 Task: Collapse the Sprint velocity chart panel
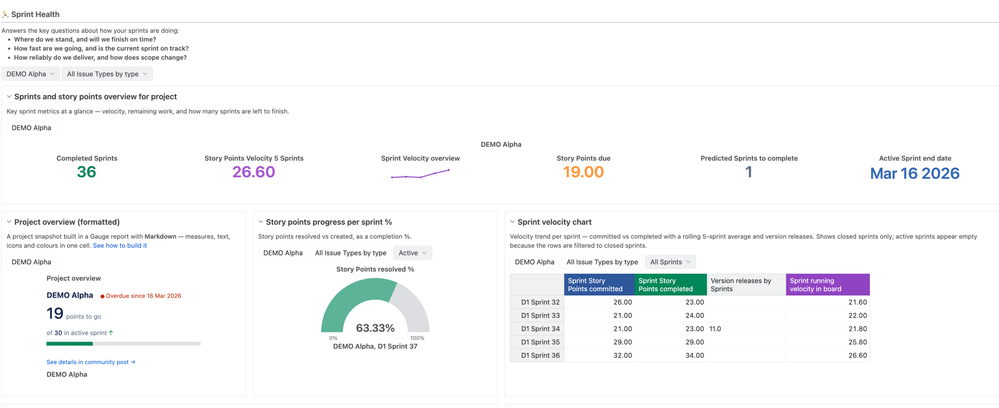pos(512,222)
